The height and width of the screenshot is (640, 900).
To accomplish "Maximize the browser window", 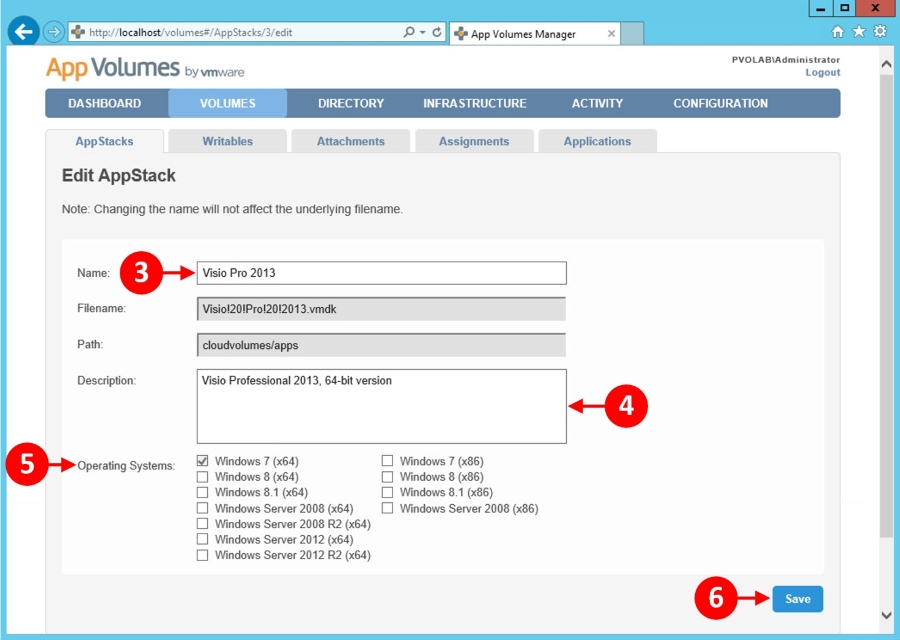I will point(844,8).
